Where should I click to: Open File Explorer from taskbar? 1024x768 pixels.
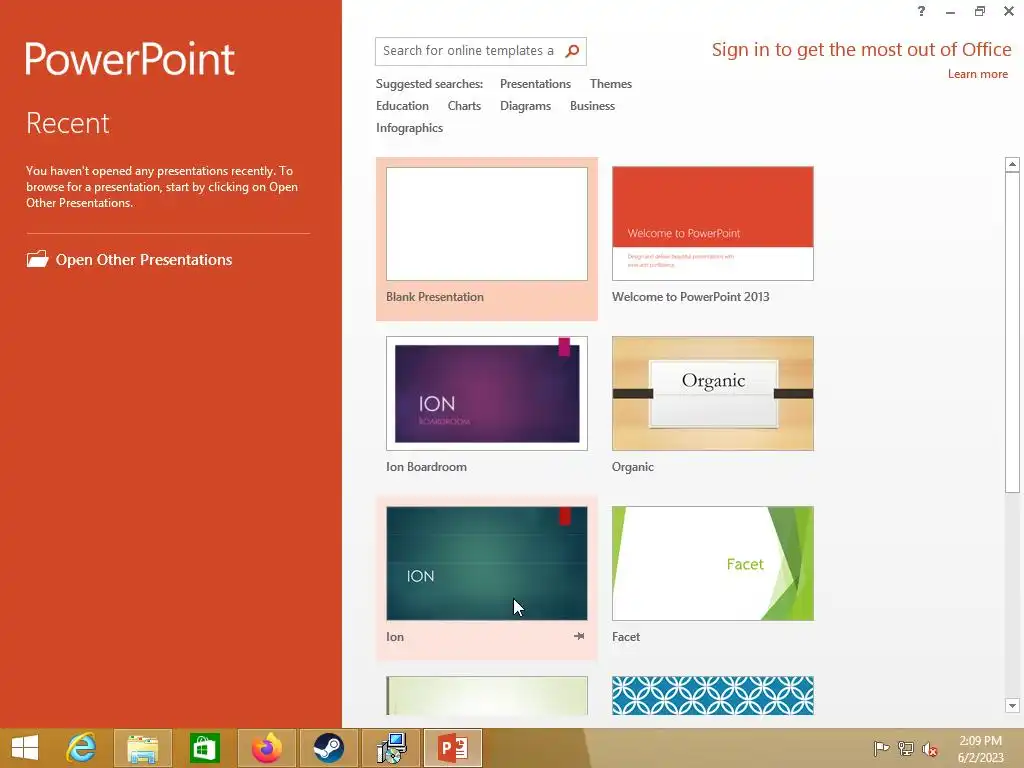pyautogui.click(x=143, y=748)
